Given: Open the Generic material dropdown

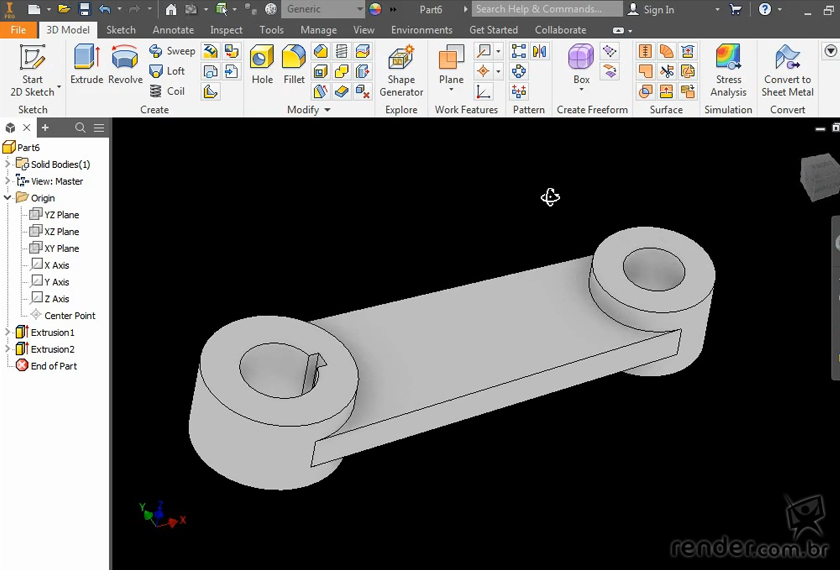Looking at the screenshot, I should 322,9.
